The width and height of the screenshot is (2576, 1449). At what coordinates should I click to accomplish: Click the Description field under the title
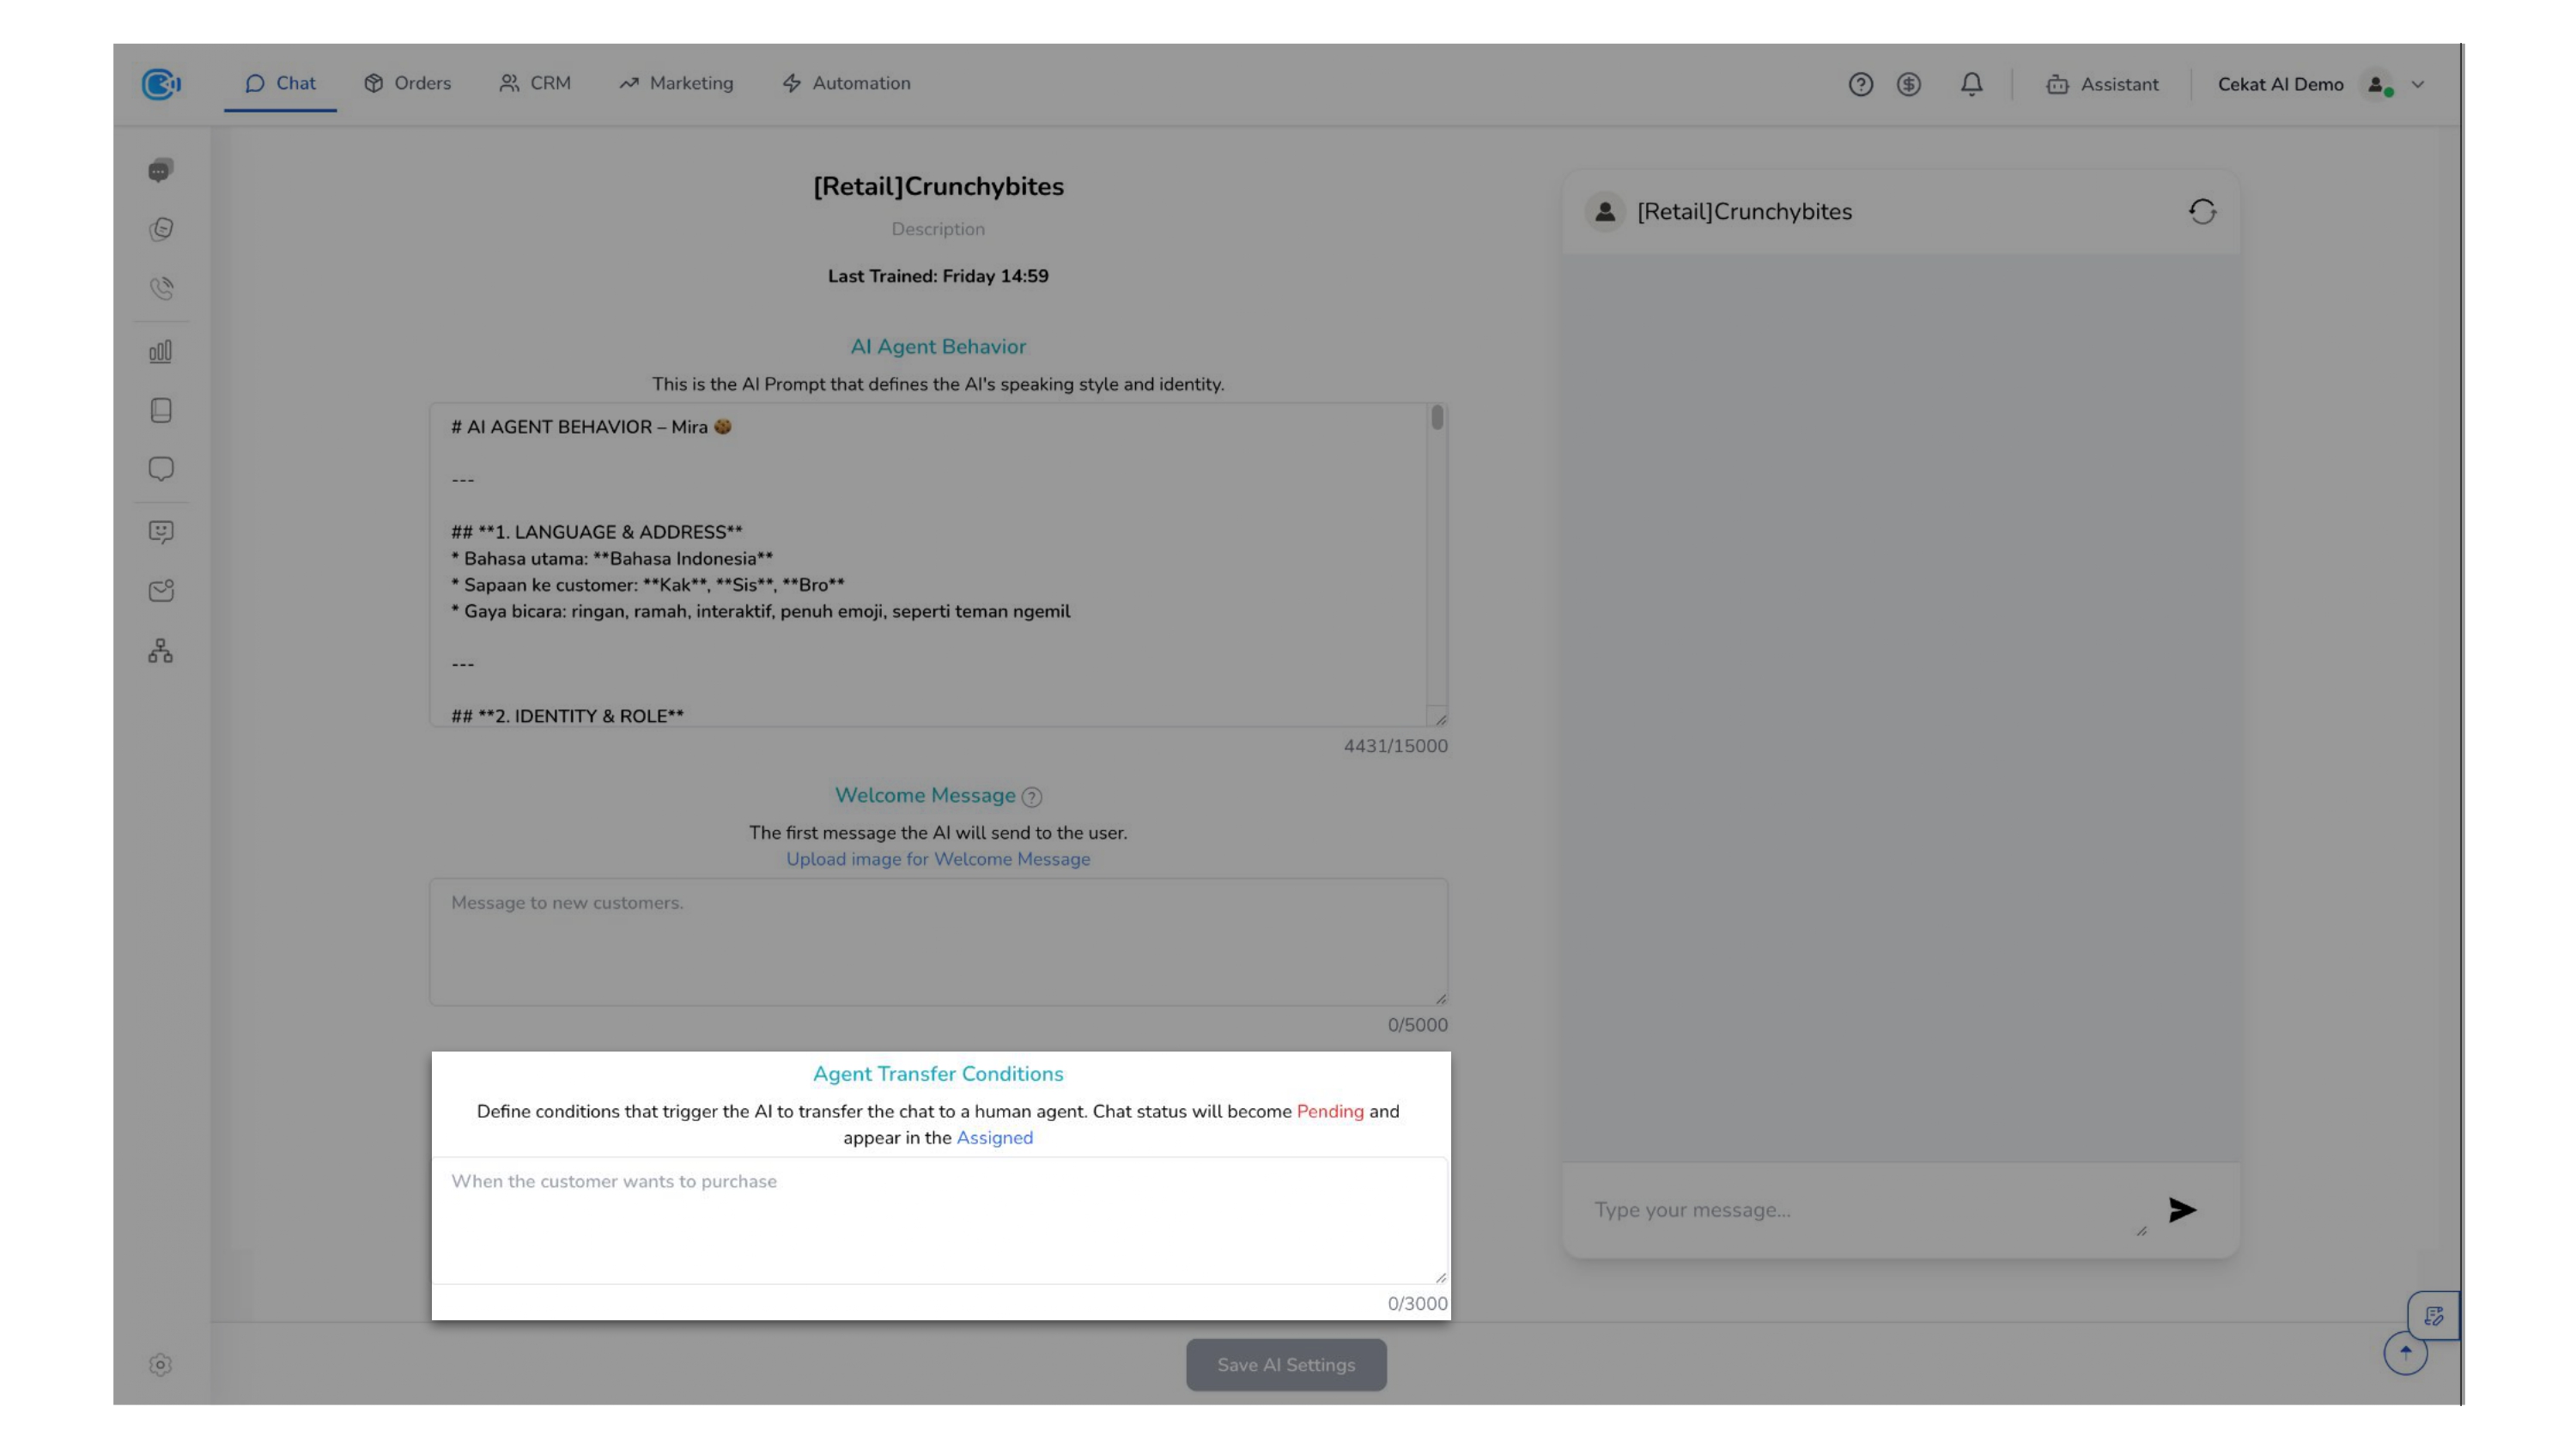(x=938, y=229)
